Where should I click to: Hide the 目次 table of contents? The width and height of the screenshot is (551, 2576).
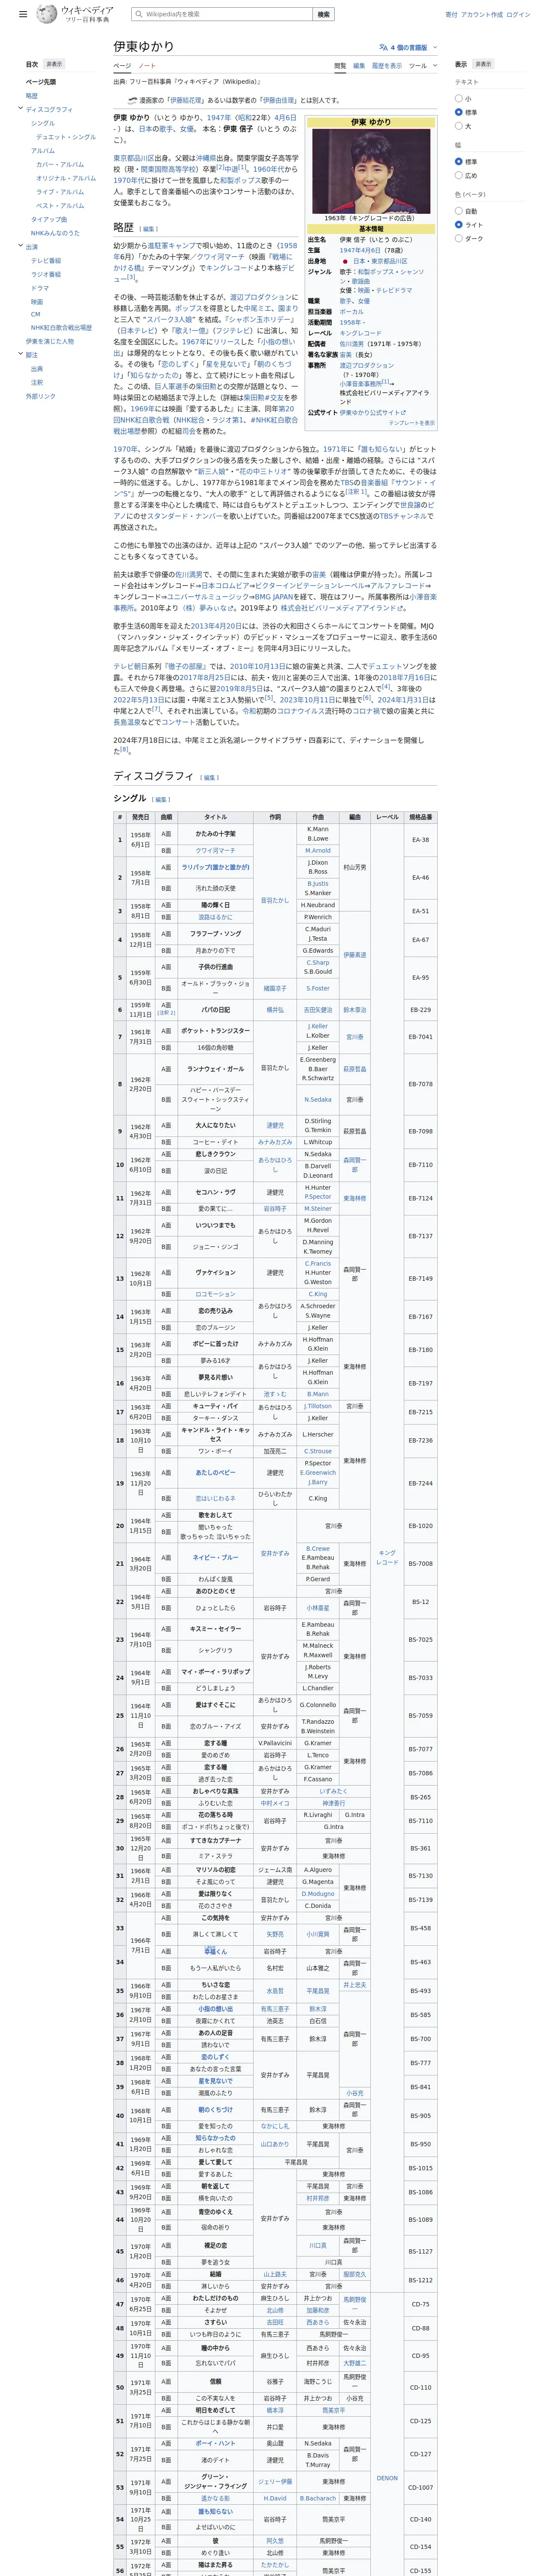click(54, 64)
